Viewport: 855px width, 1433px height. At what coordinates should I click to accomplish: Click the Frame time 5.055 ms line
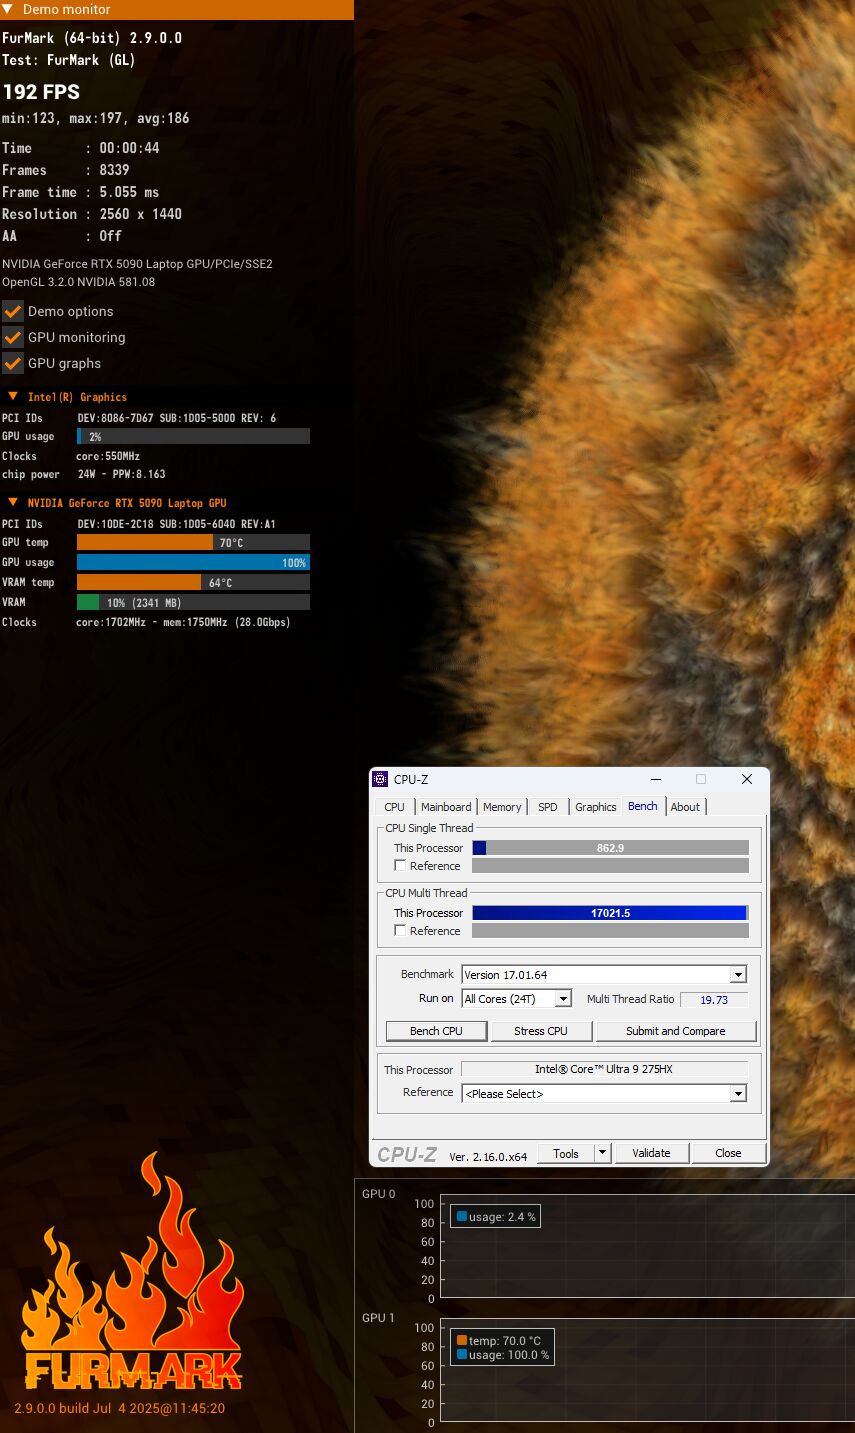point(81,192)
